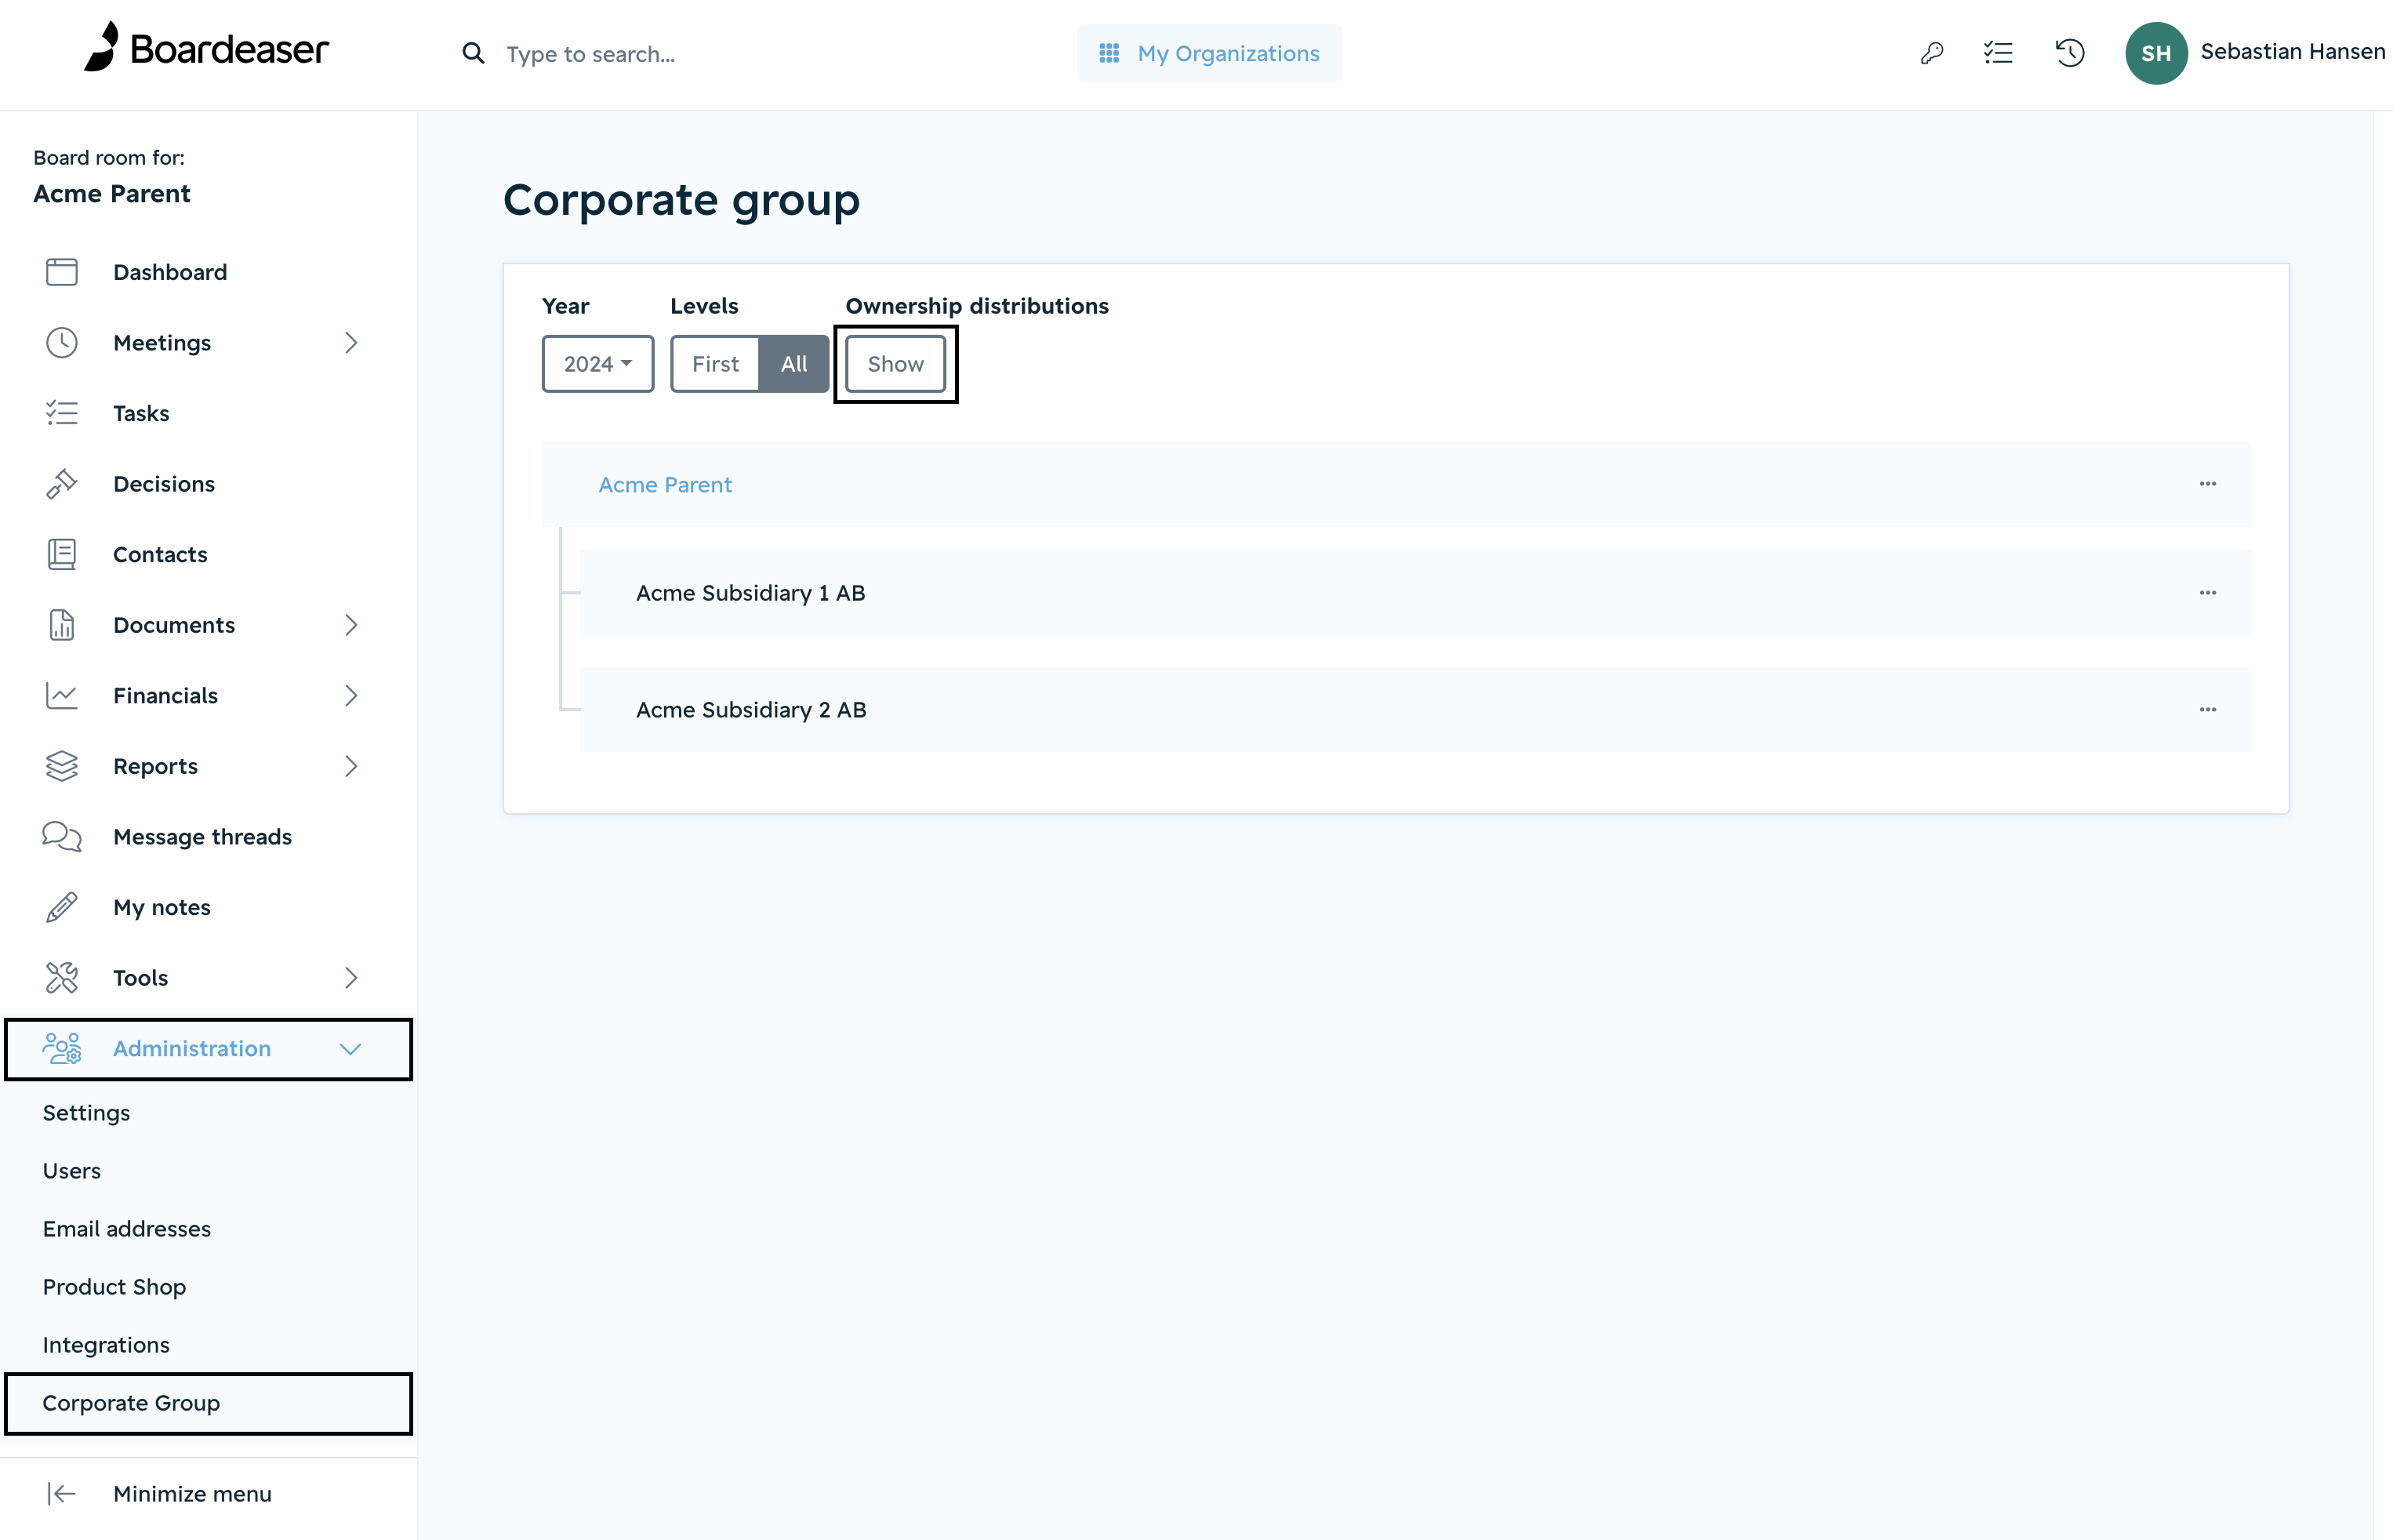Open the Email addresses page
This screenshot has height=1540, width=2393.
127,1229
